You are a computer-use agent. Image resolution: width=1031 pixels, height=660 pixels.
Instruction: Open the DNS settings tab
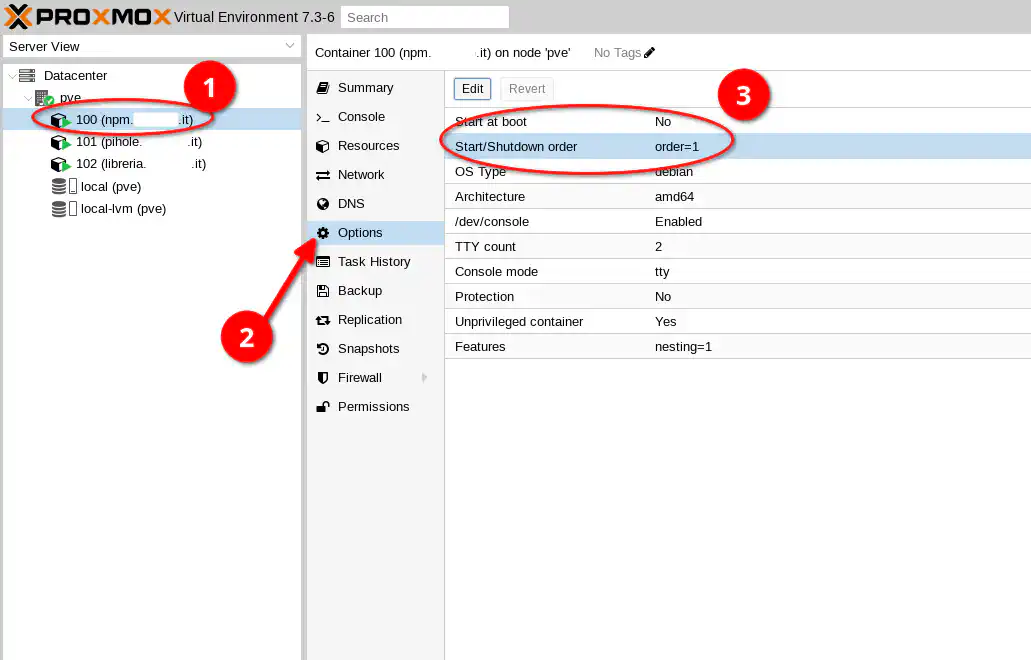375,204
